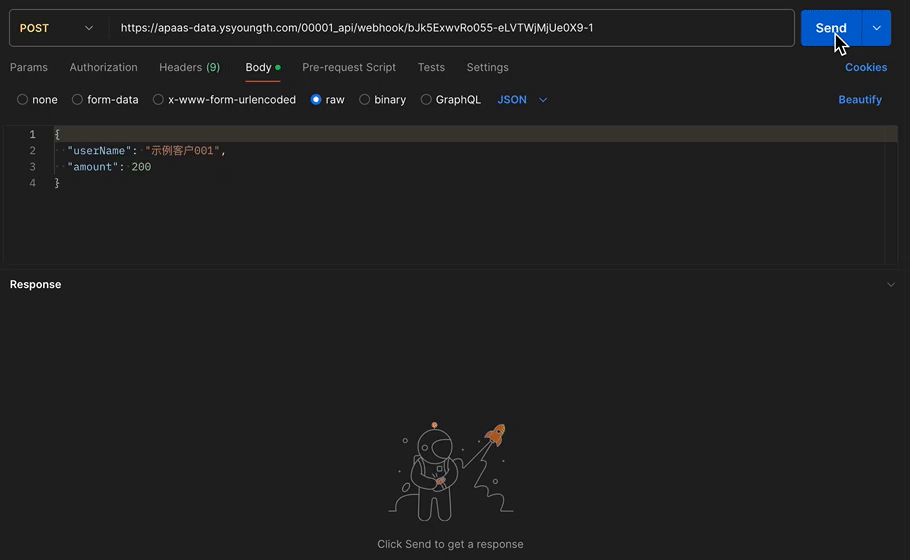Viewport: 910px width, 560px height.
Task: Open the JSON format dropdown
Action: [522, 100]
